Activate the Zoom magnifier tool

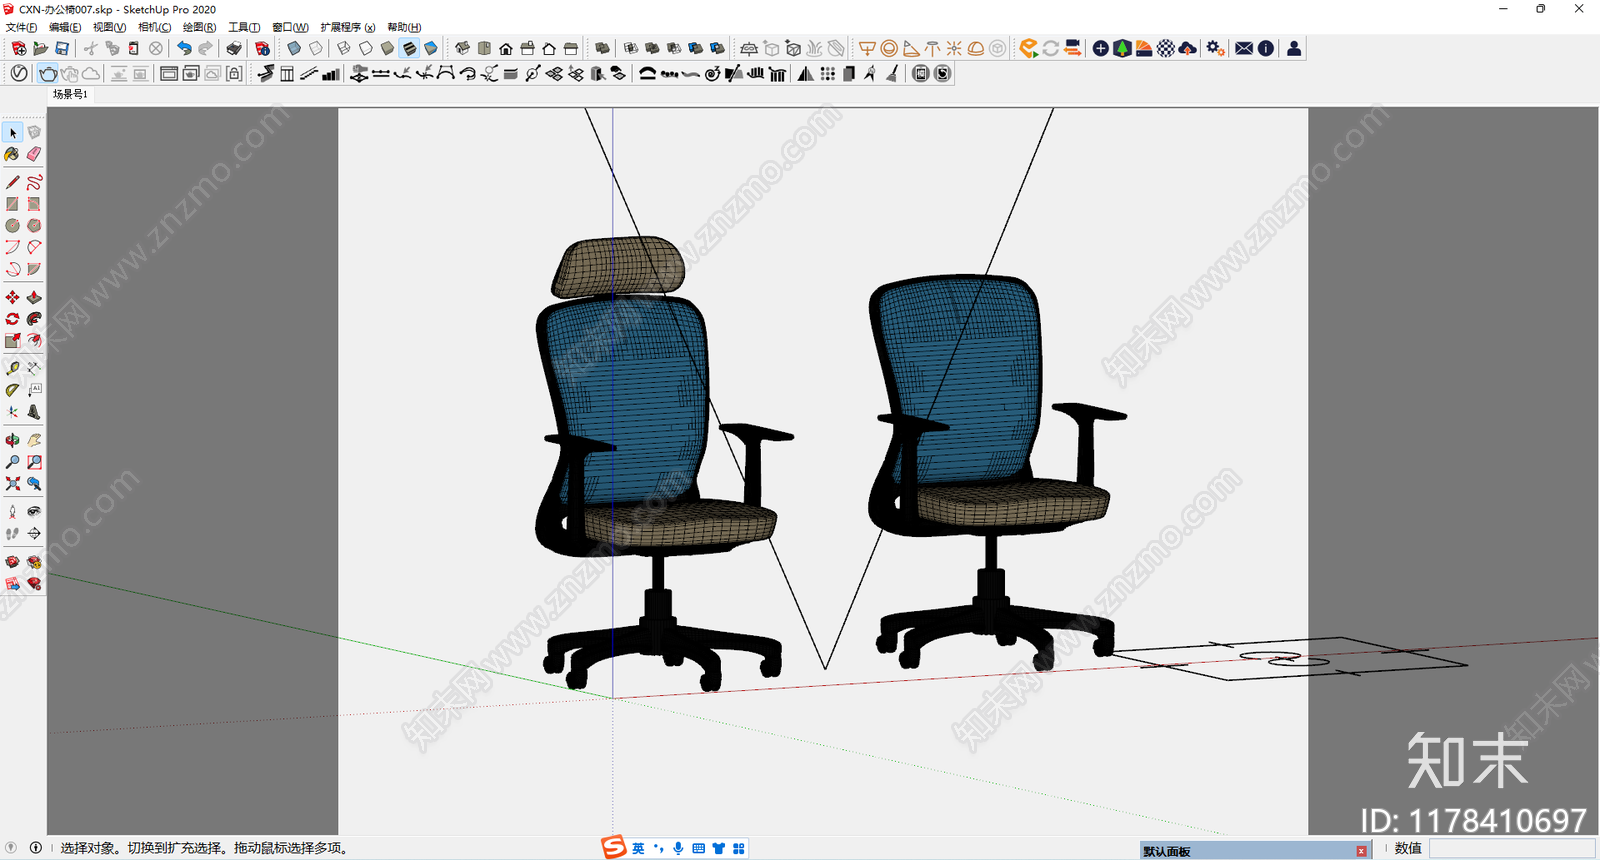[12, 461]
